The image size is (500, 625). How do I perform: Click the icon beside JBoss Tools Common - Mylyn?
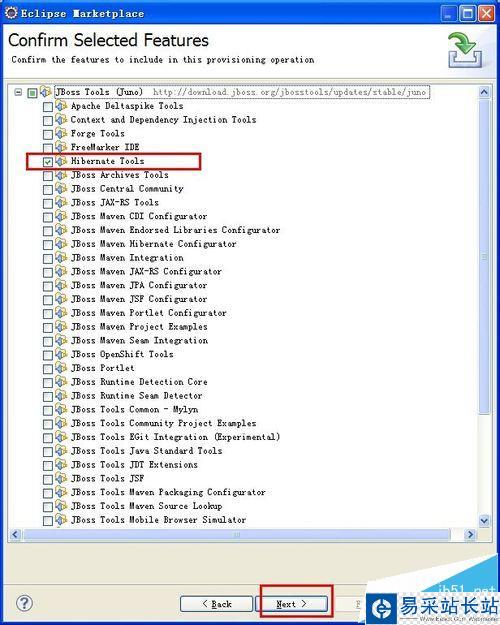coord(61,409)
